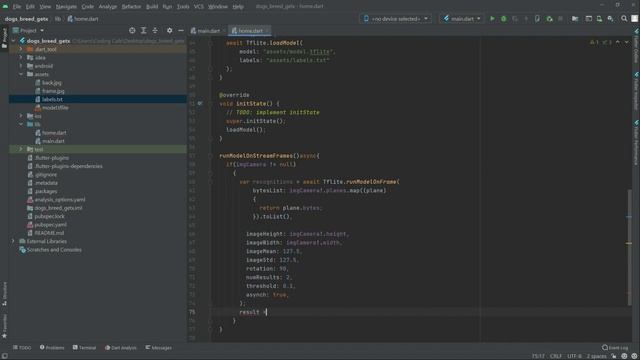Expand the test folder
The image size is (640, 360).
pos(21,149)
